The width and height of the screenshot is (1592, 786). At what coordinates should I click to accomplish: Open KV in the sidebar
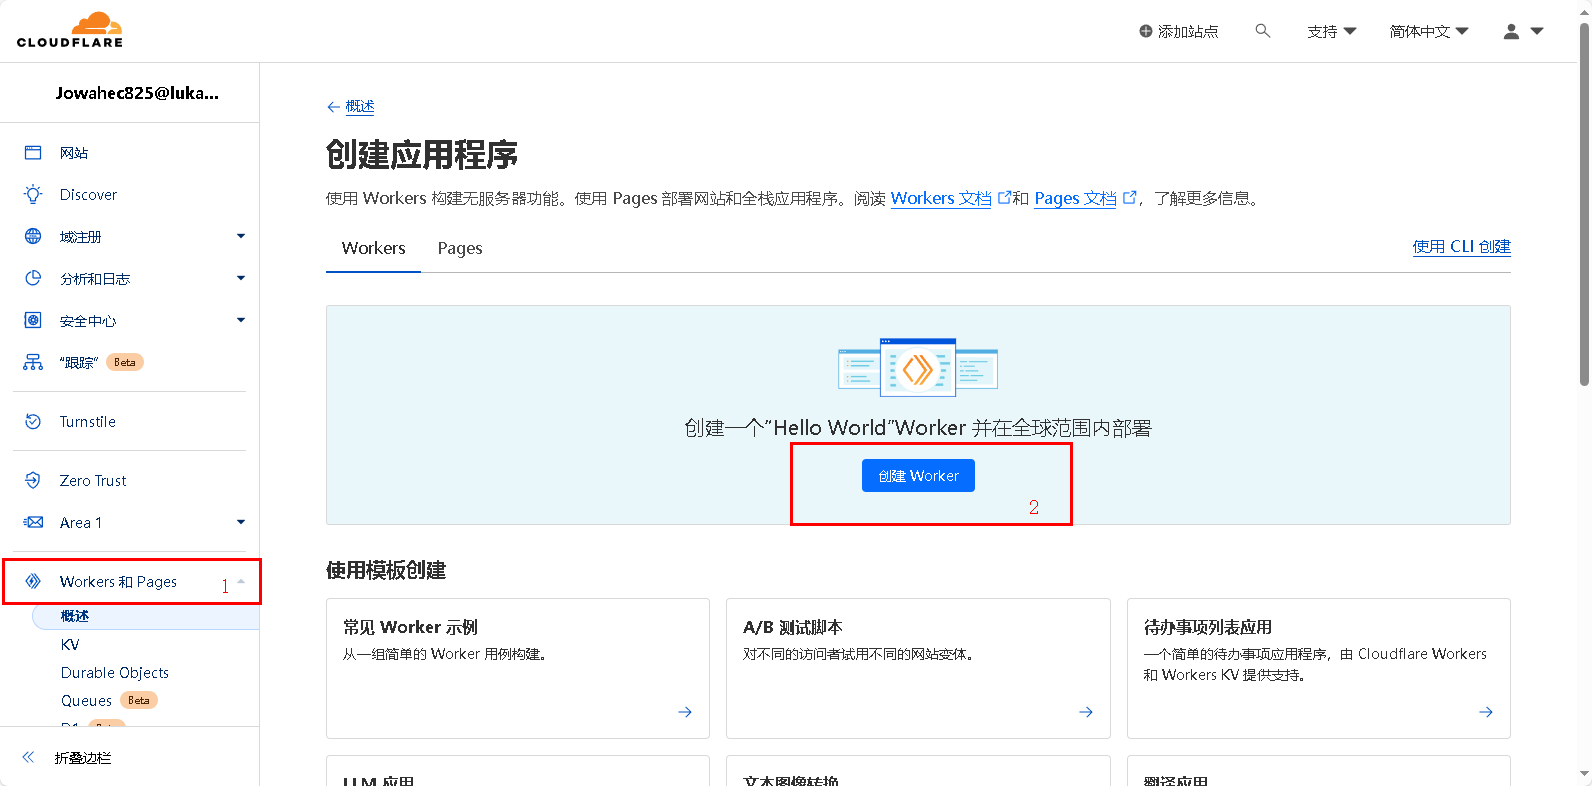(x=70, y=645)
